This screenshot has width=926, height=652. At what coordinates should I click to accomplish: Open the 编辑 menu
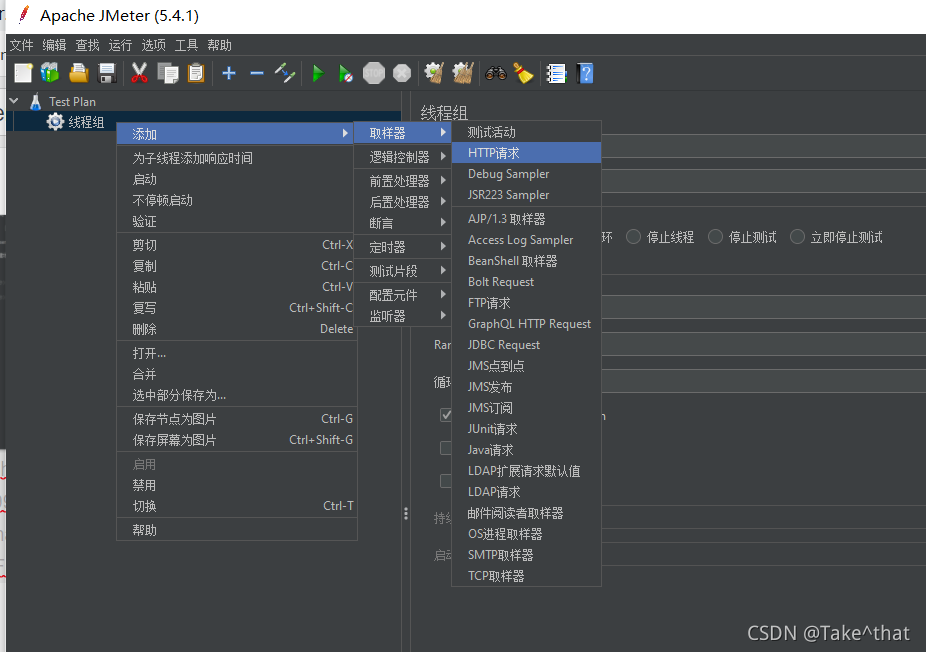[54, 45]
